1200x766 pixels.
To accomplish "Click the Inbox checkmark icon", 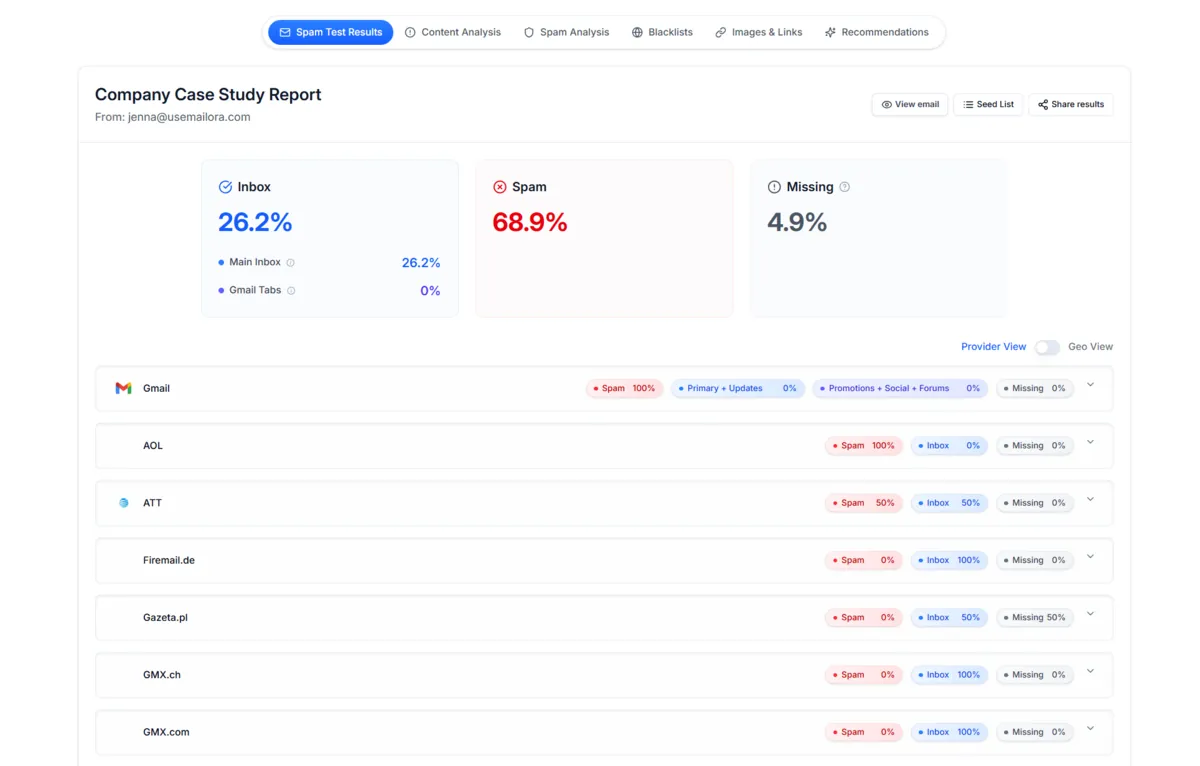I will [225, 187].
